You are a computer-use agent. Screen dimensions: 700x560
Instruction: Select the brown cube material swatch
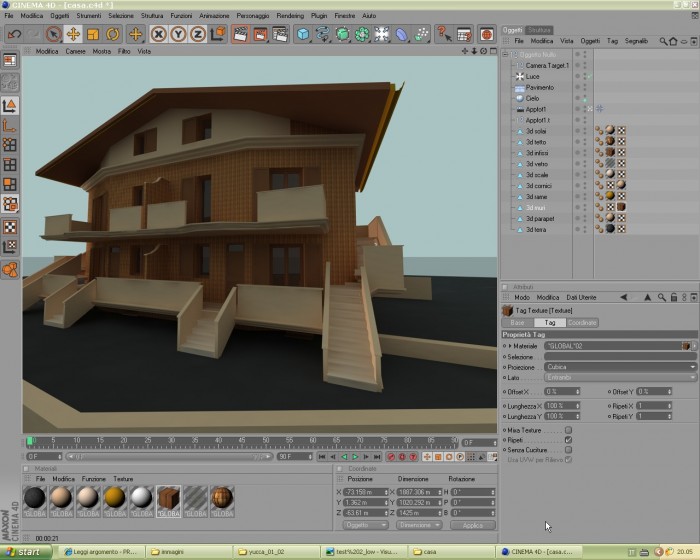pos(168,498)
